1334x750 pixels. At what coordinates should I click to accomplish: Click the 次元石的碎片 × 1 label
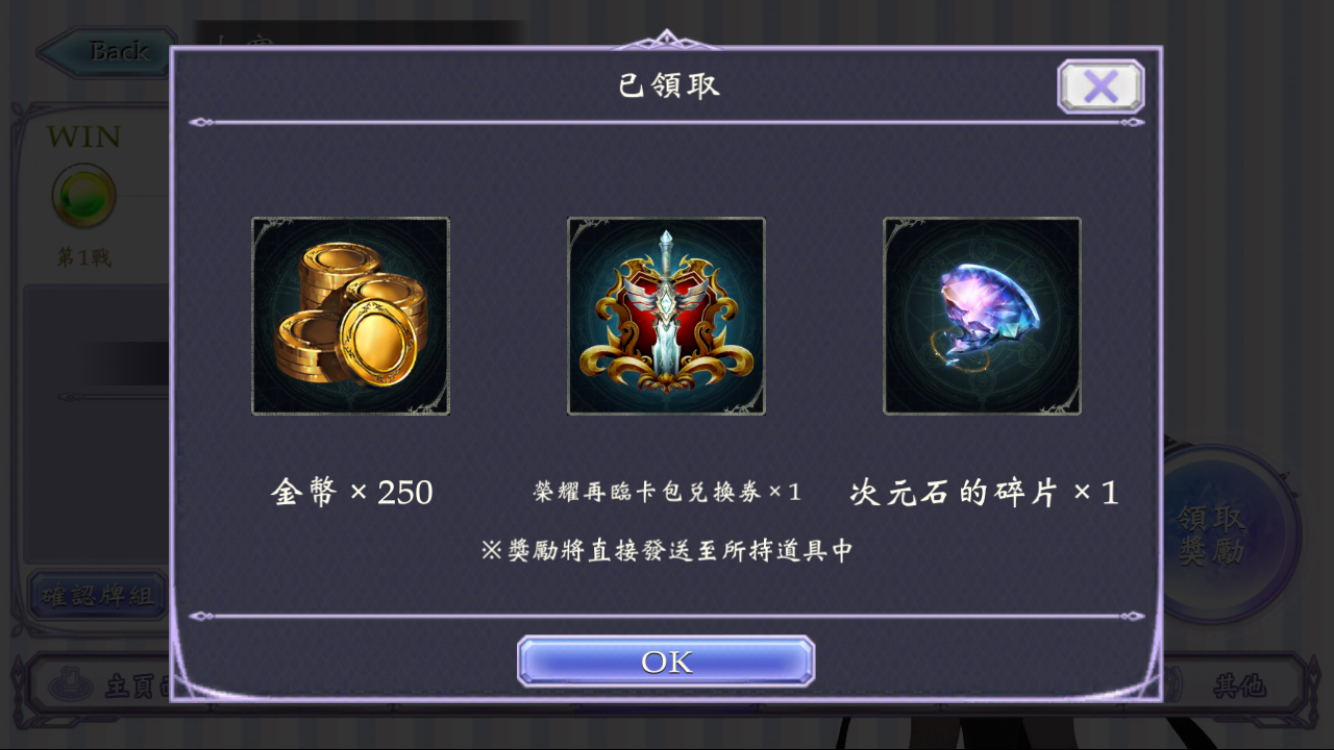pos(984,492)
